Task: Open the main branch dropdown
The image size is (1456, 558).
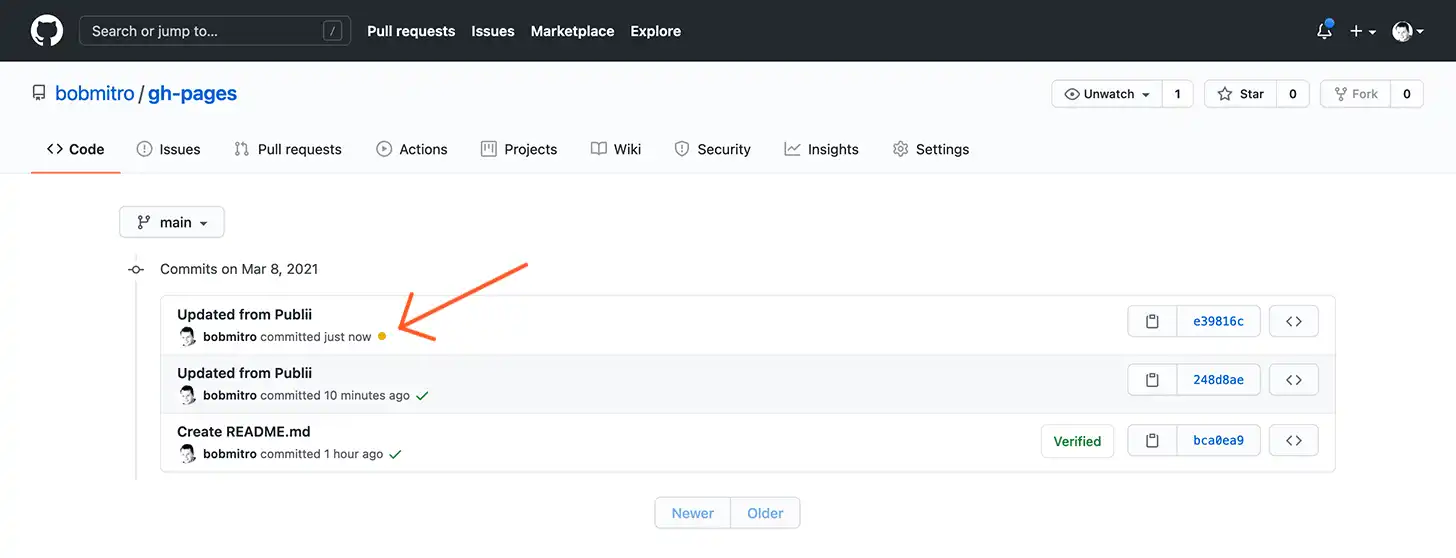Action: (x=172, y=222)
